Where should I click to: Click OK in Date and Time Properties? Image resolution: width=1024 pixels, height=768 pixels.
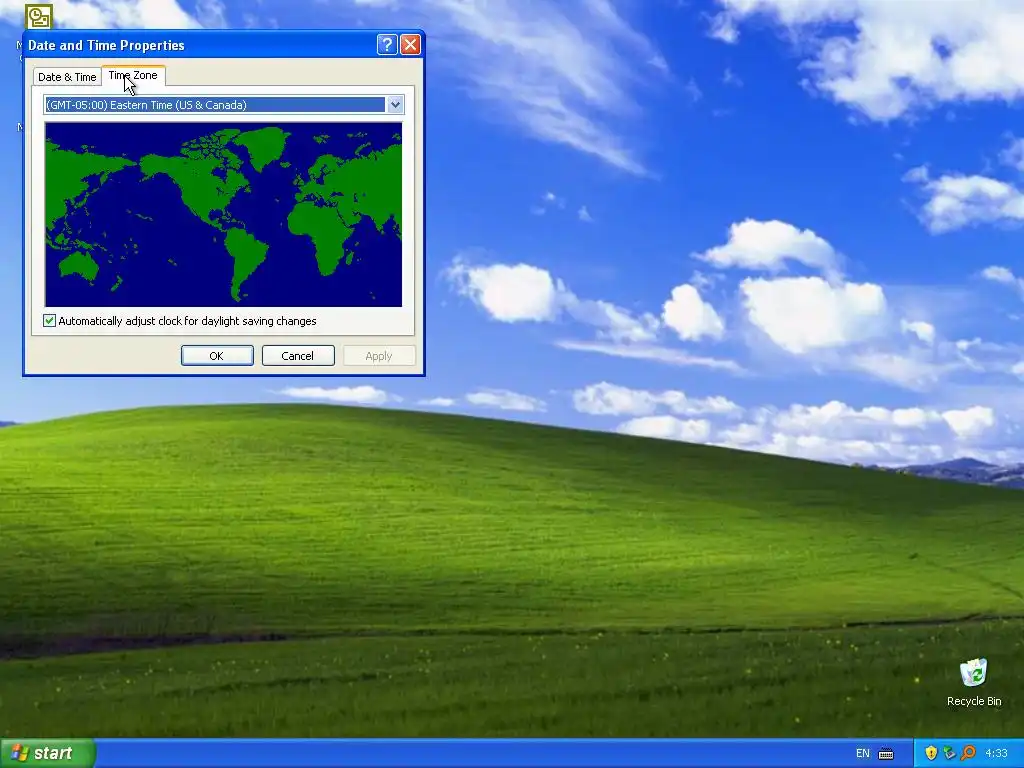coord(217,356)
